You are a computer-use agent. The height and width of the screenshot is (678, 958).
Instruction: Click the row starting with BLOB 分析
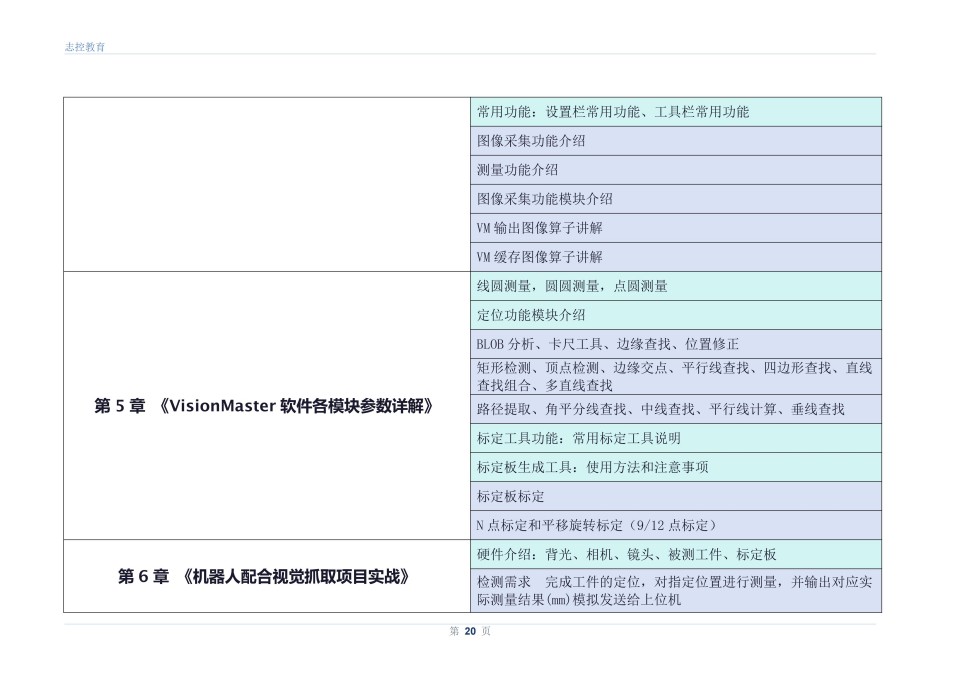[676, 344]
